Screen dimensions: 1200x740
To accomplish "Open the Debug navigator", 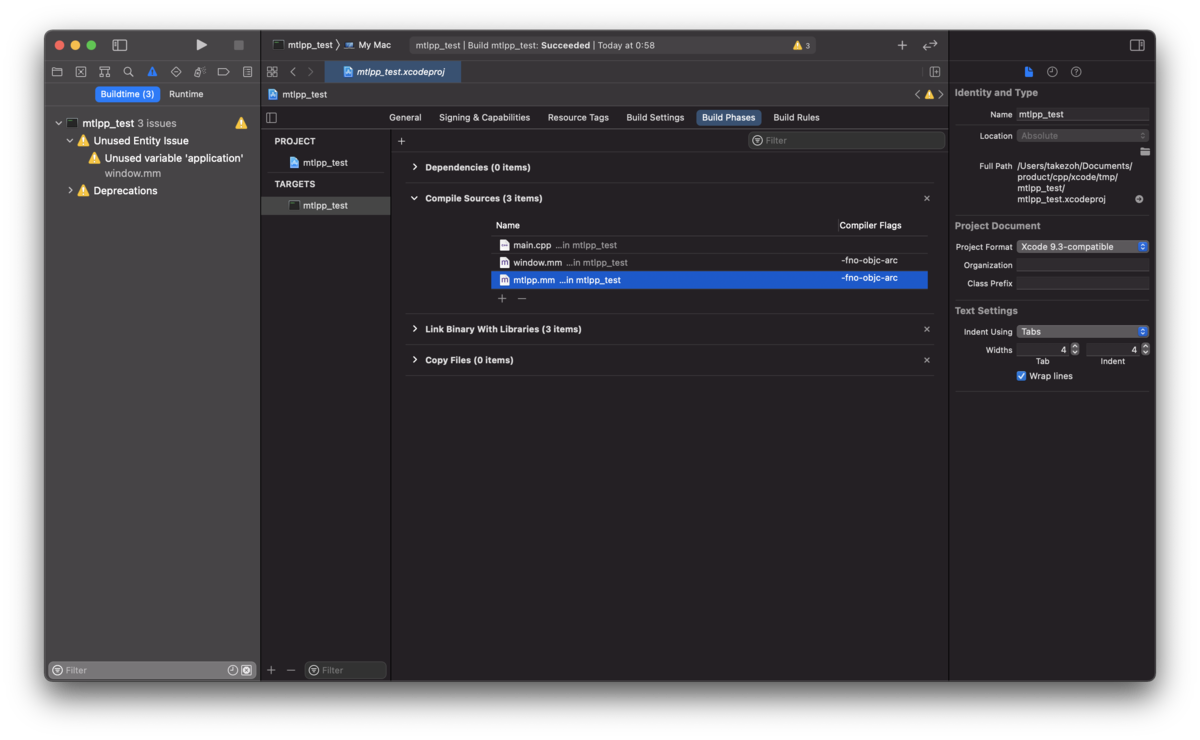I will 199,72.
